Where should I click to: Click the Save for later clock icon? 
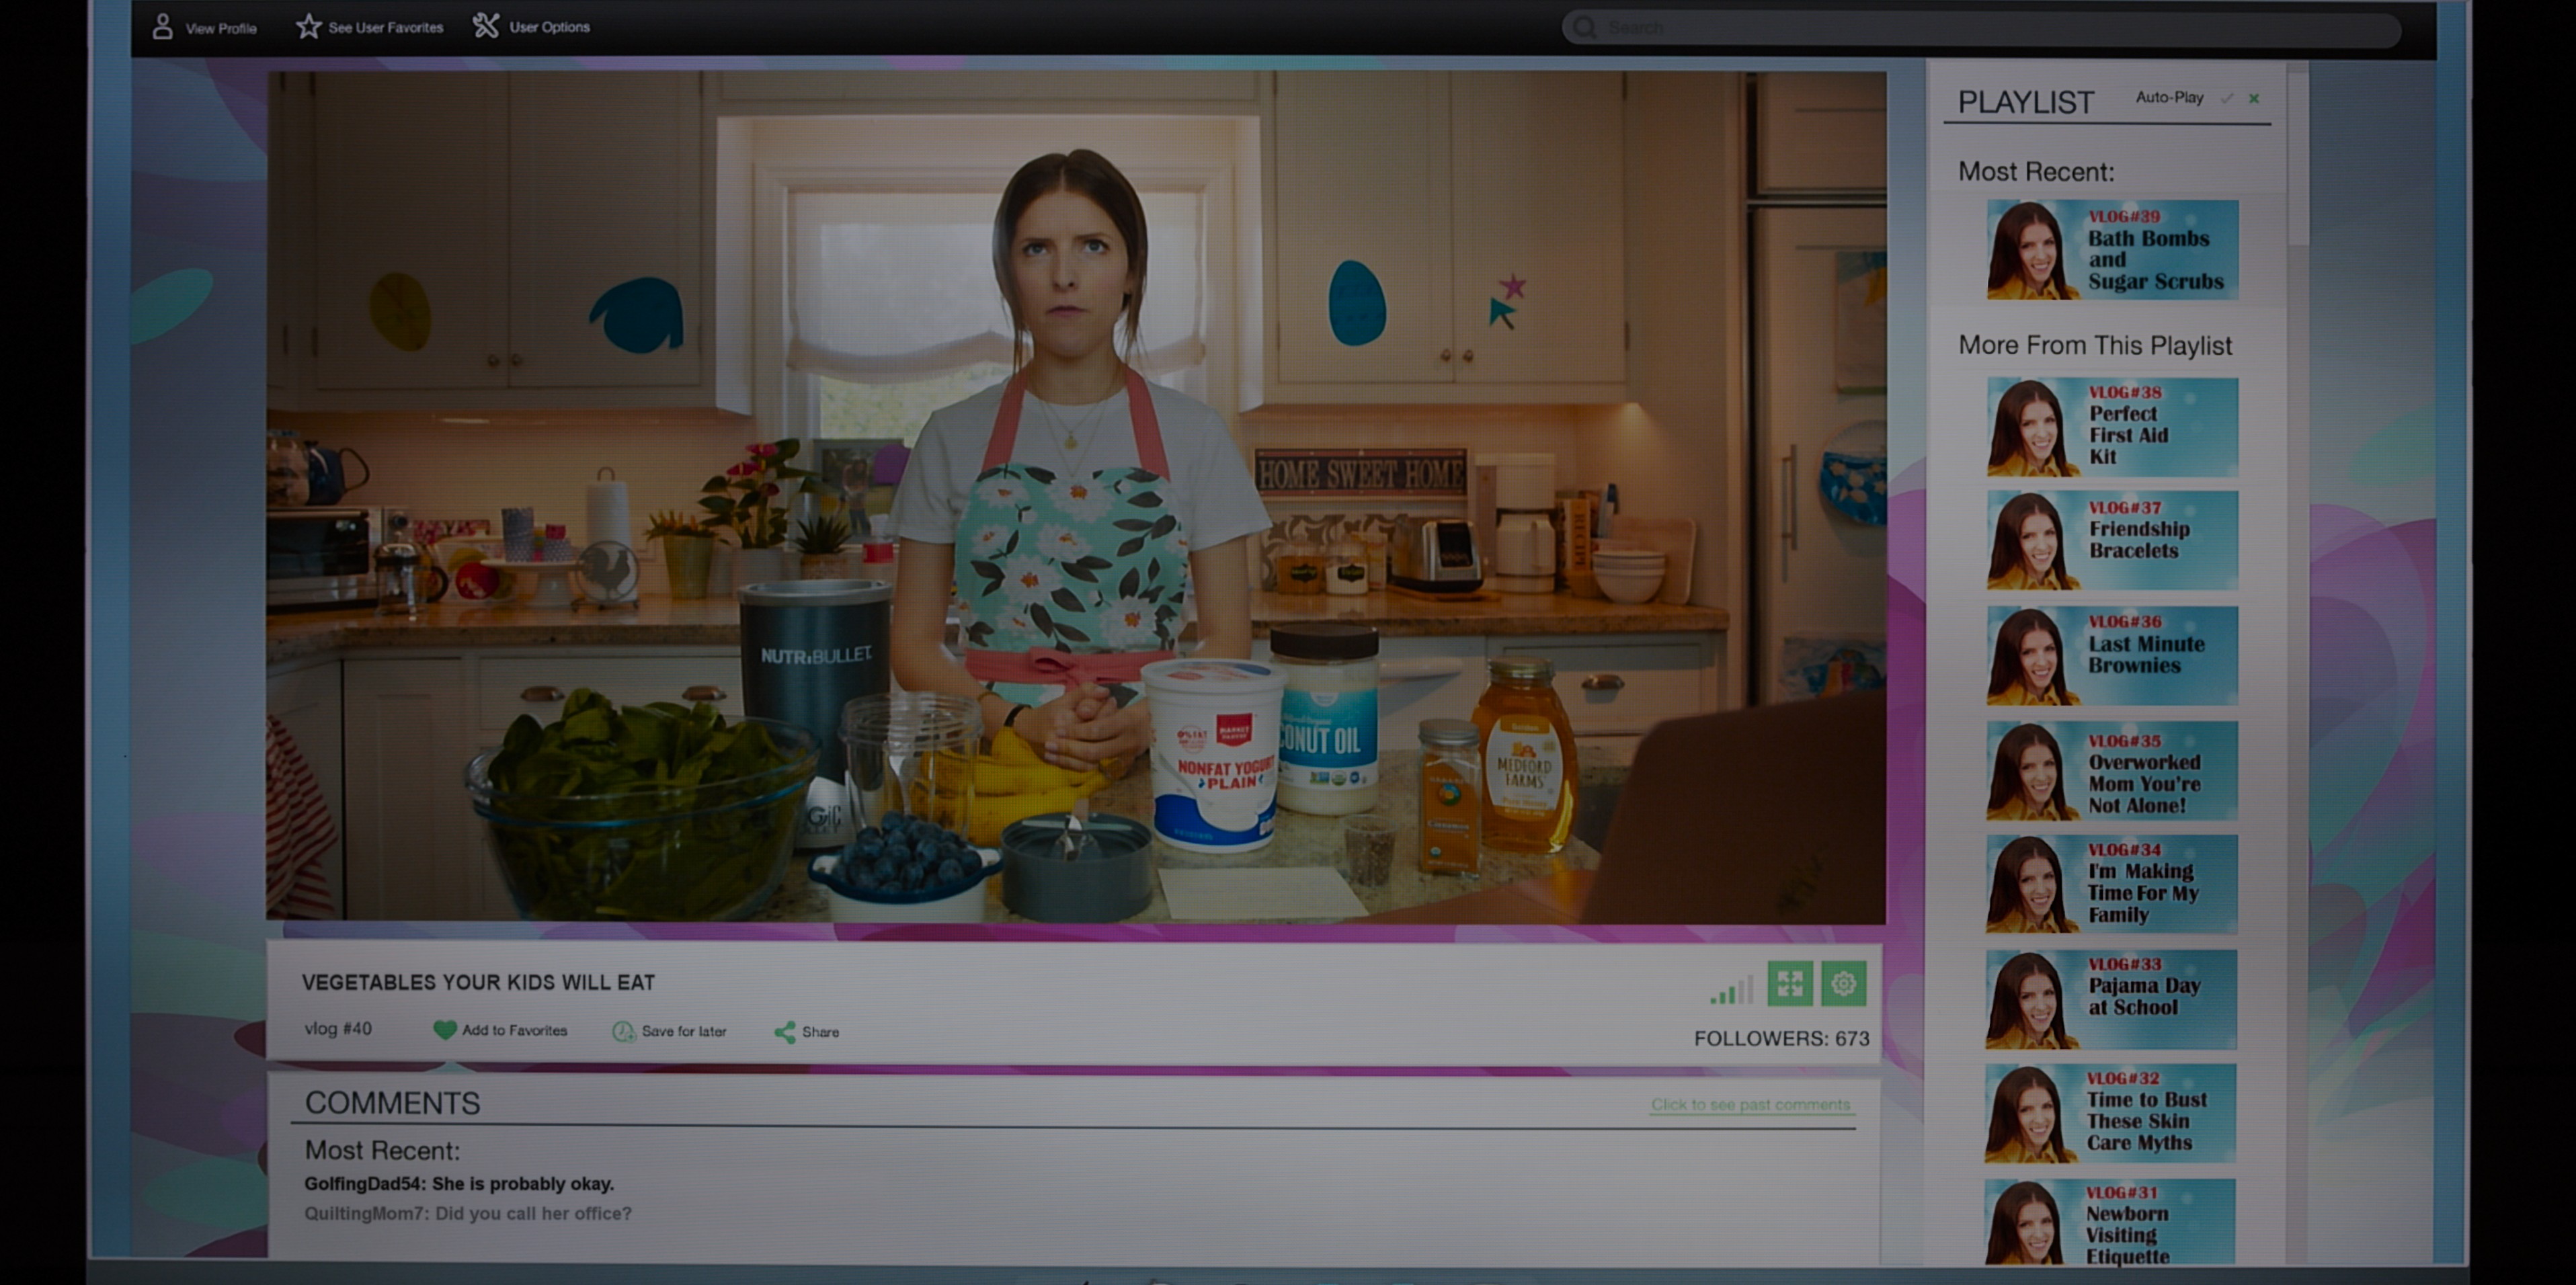pyautogui.click(x=623, y=1031)
